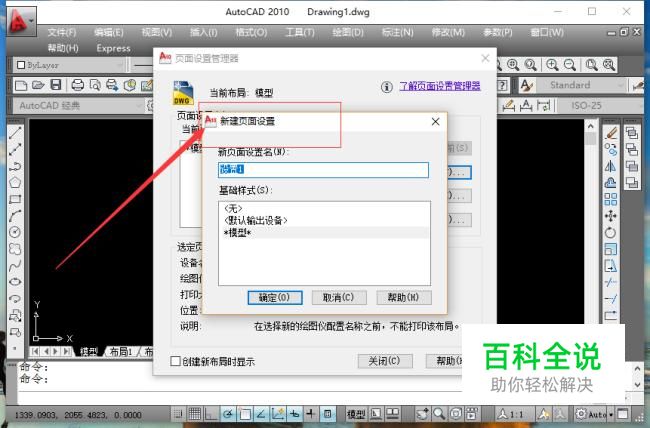
Task: Click the command line scroll up arrow
Action: click(x=638, y=369)
